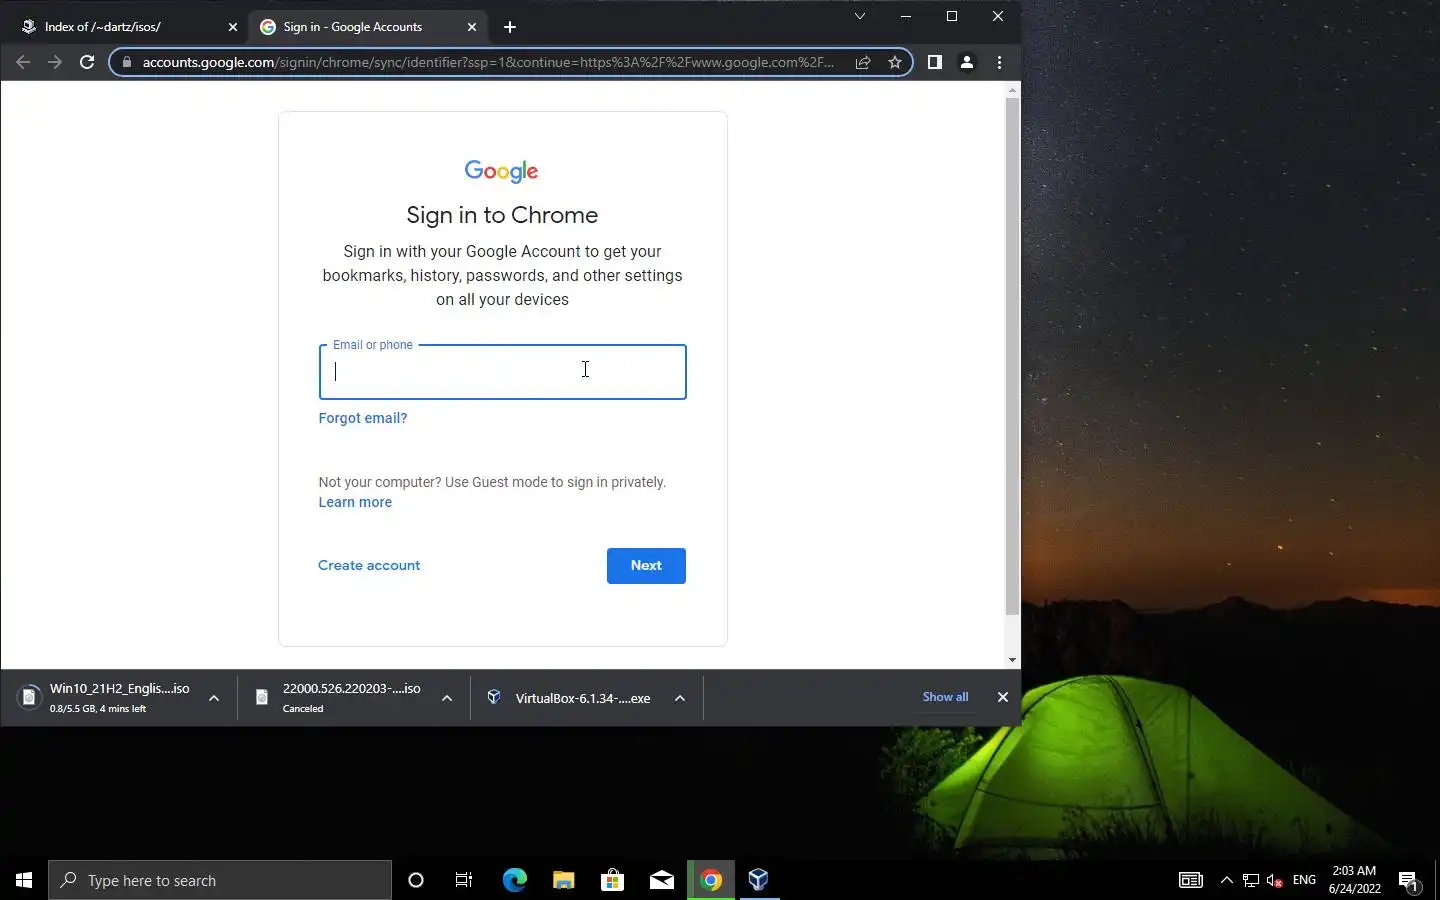Click Show all downloads

pyautogui.click(x=945, y=697)
